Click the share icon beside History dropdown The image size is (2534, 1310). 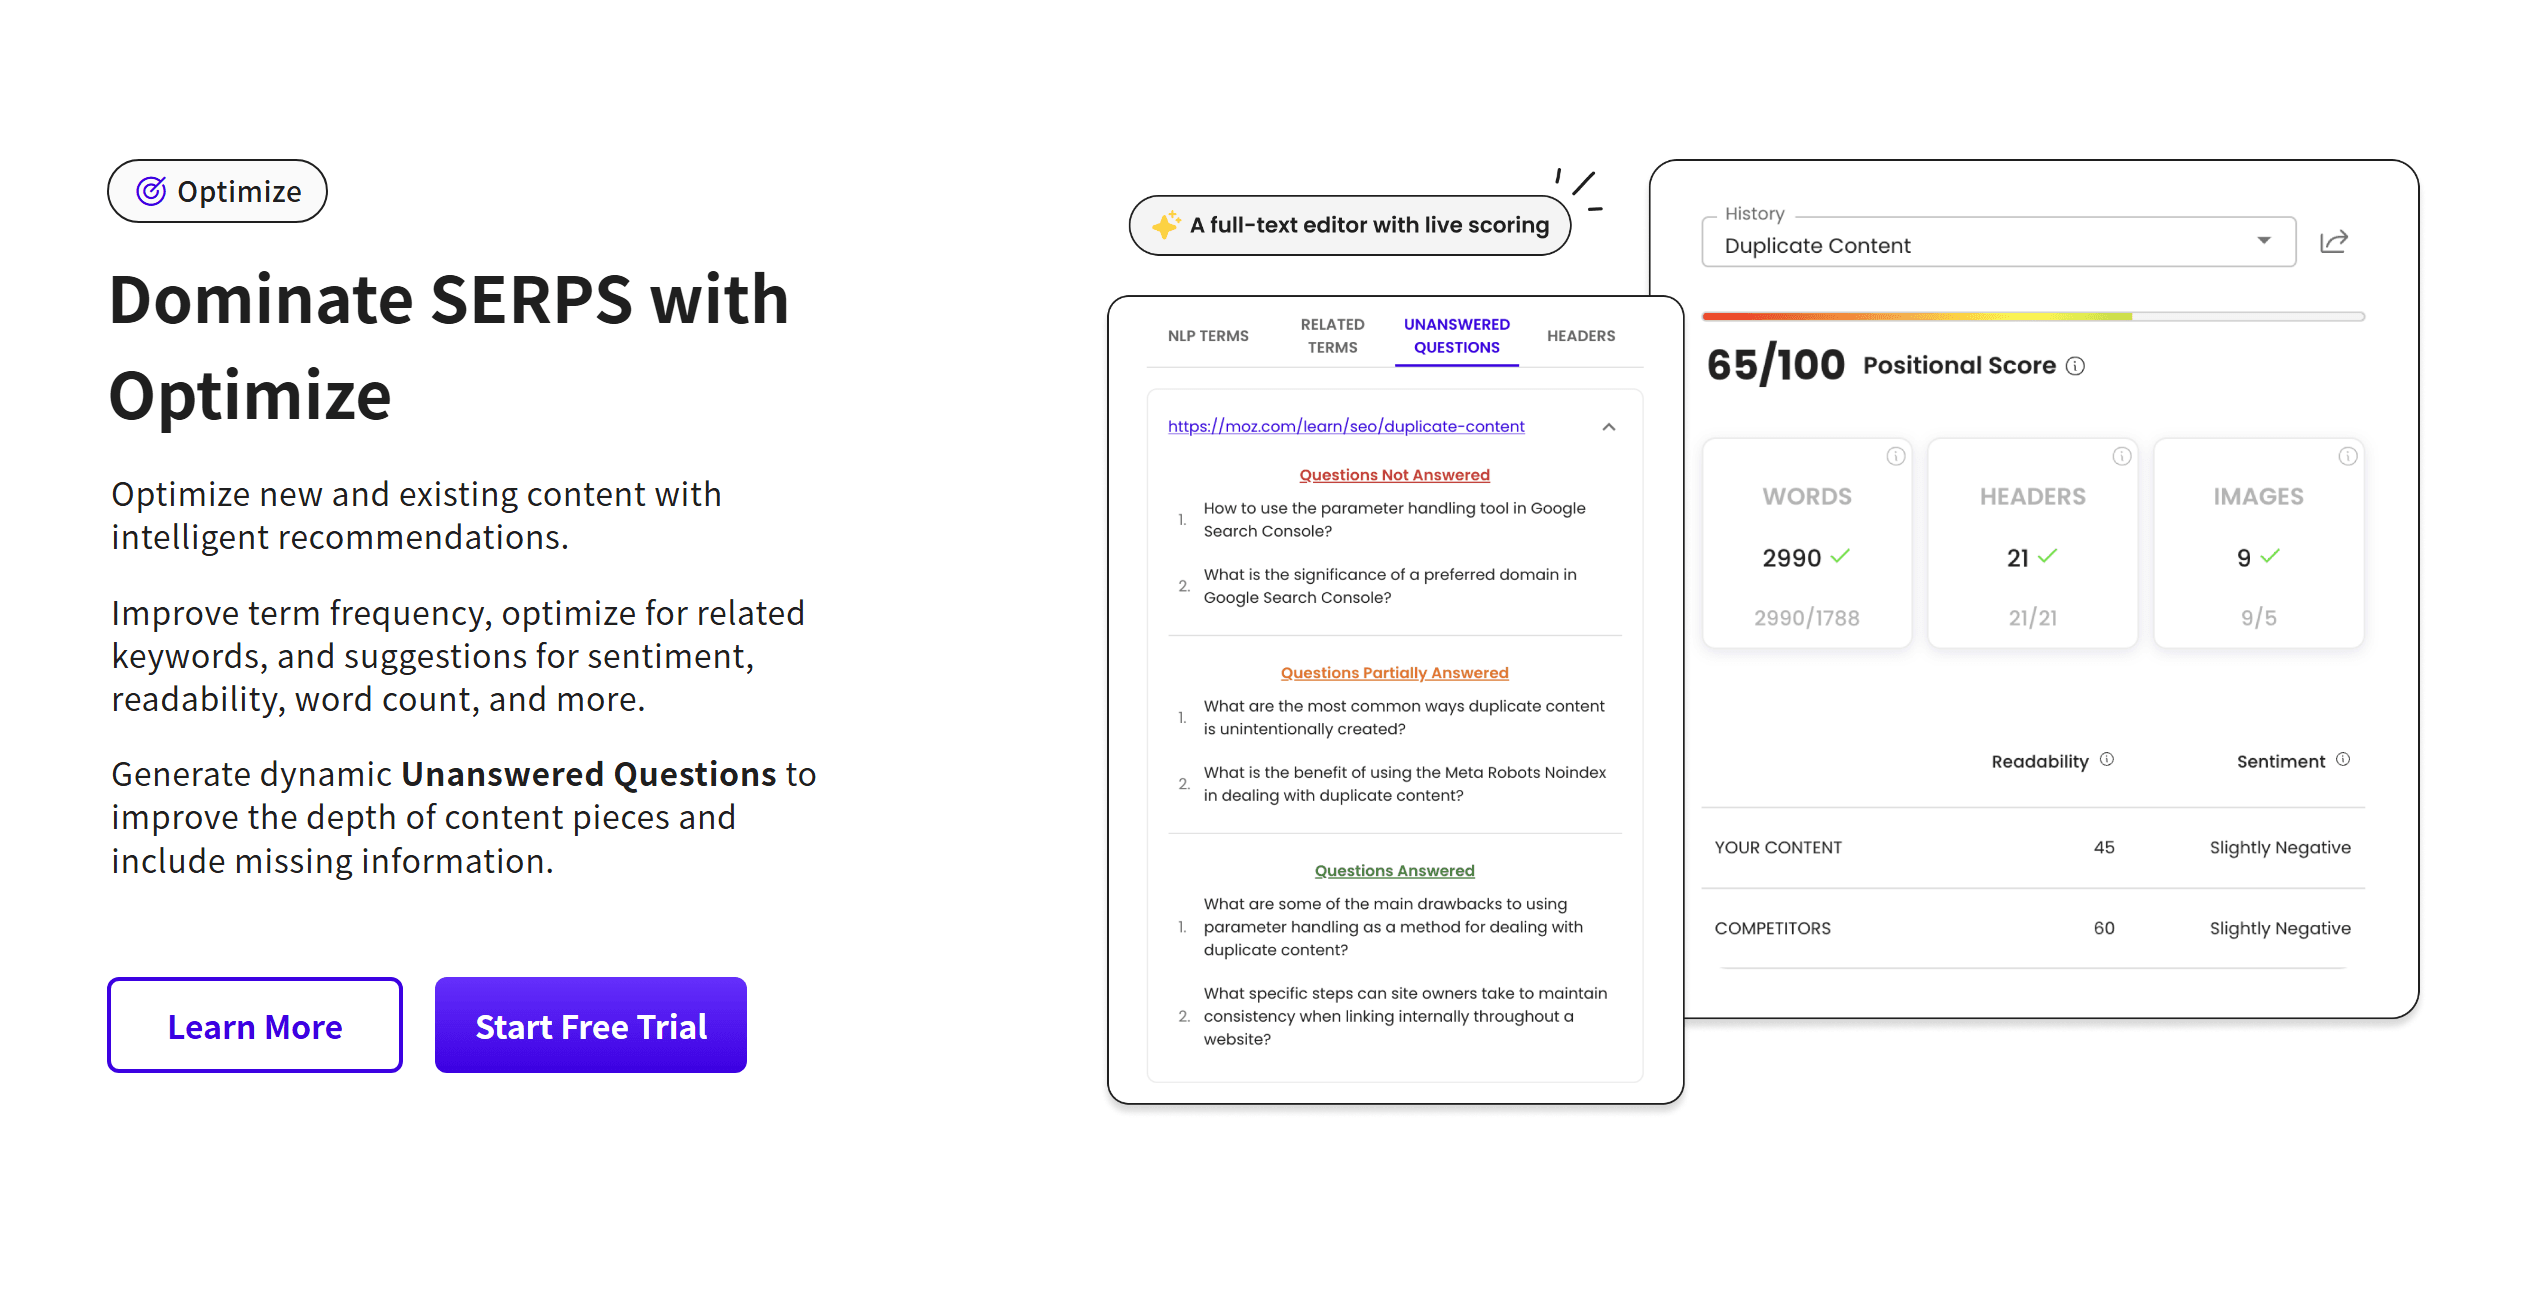2333,242
